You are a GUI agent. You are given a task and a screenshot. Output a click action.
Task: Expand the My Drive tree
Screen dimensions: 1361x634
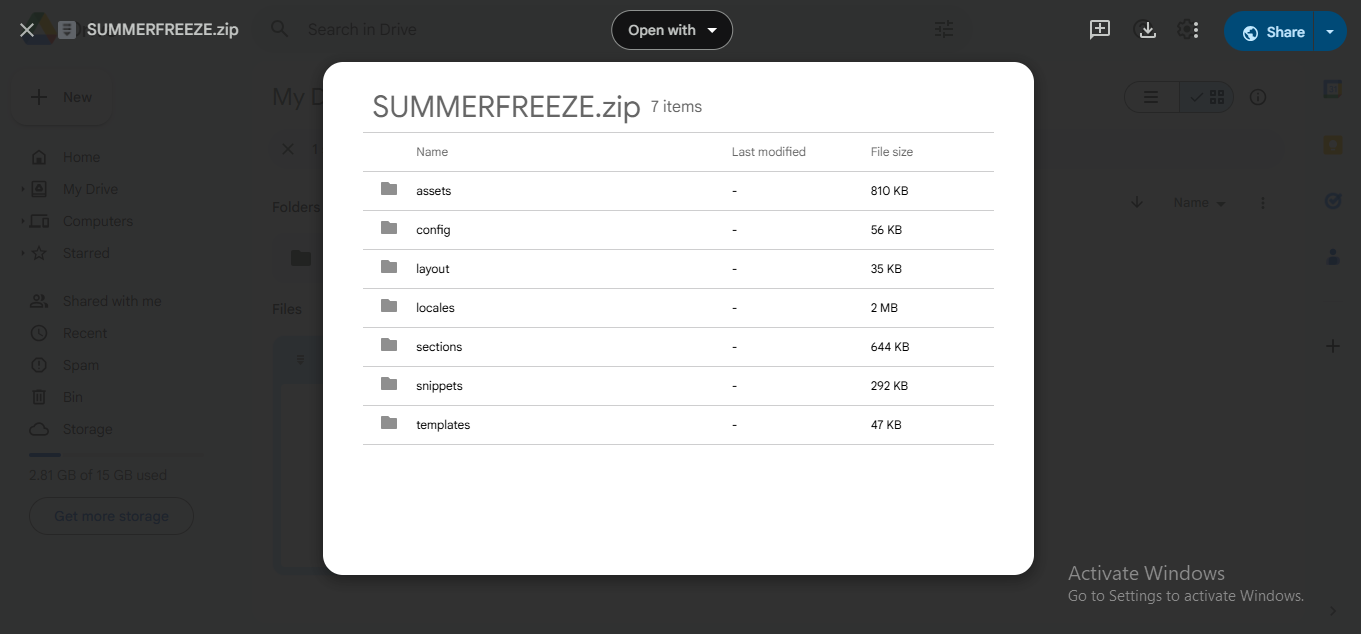[x=24, y=189]
